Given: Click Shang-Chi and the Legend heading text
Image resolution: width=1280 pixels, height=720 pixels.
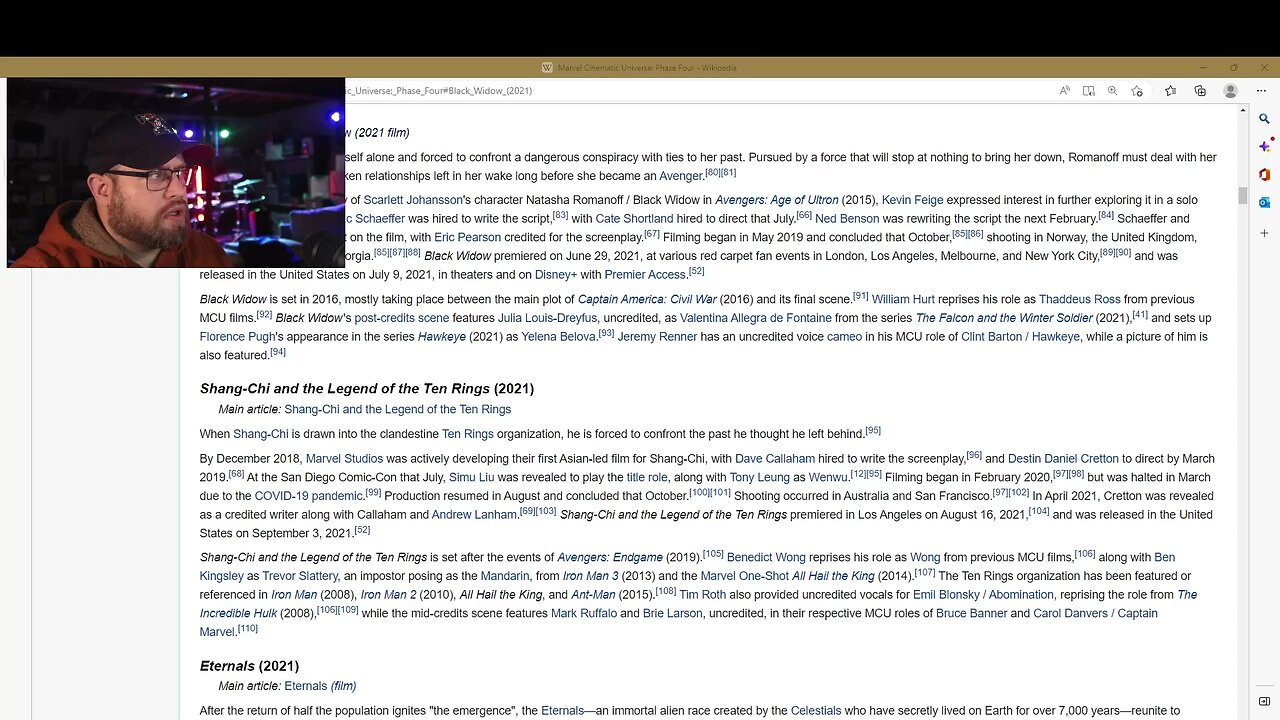Looking at the screenshot, I should (367, 389).
